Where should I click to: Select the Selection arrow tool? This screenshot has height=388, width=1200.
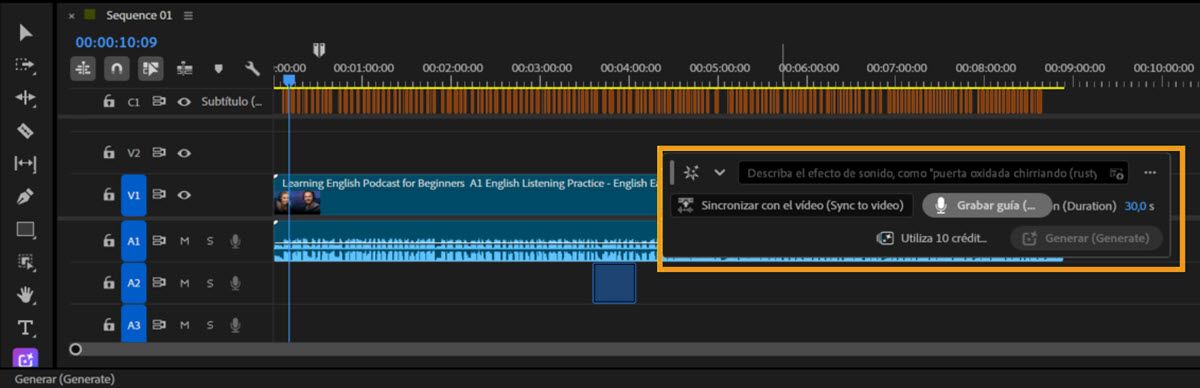[26, 33]
